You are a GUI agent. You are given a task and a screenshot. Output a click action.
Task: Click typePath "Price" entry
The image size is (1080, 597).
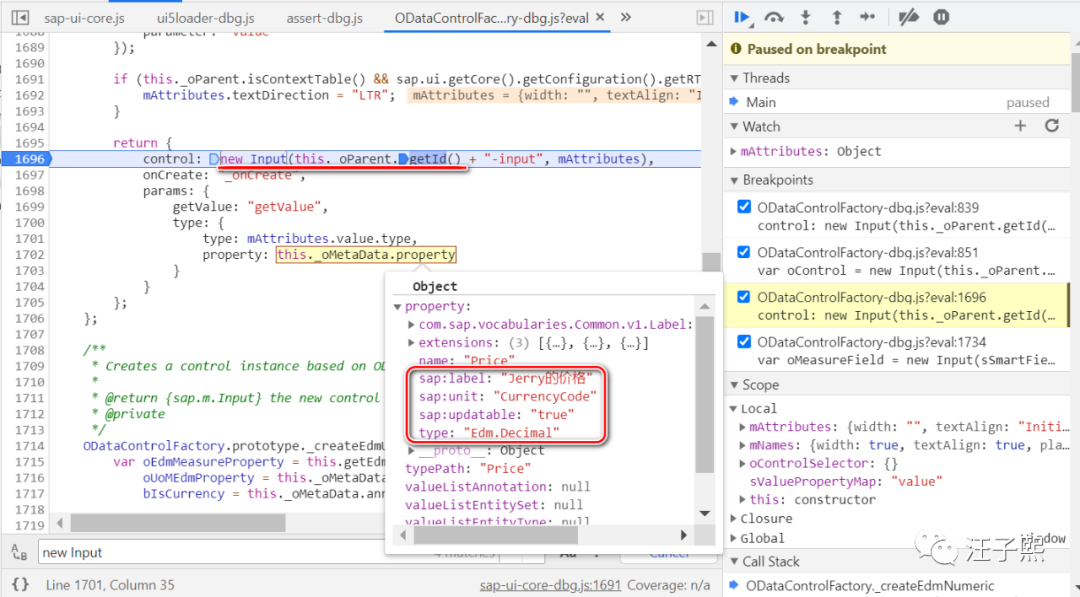[468, 469]
